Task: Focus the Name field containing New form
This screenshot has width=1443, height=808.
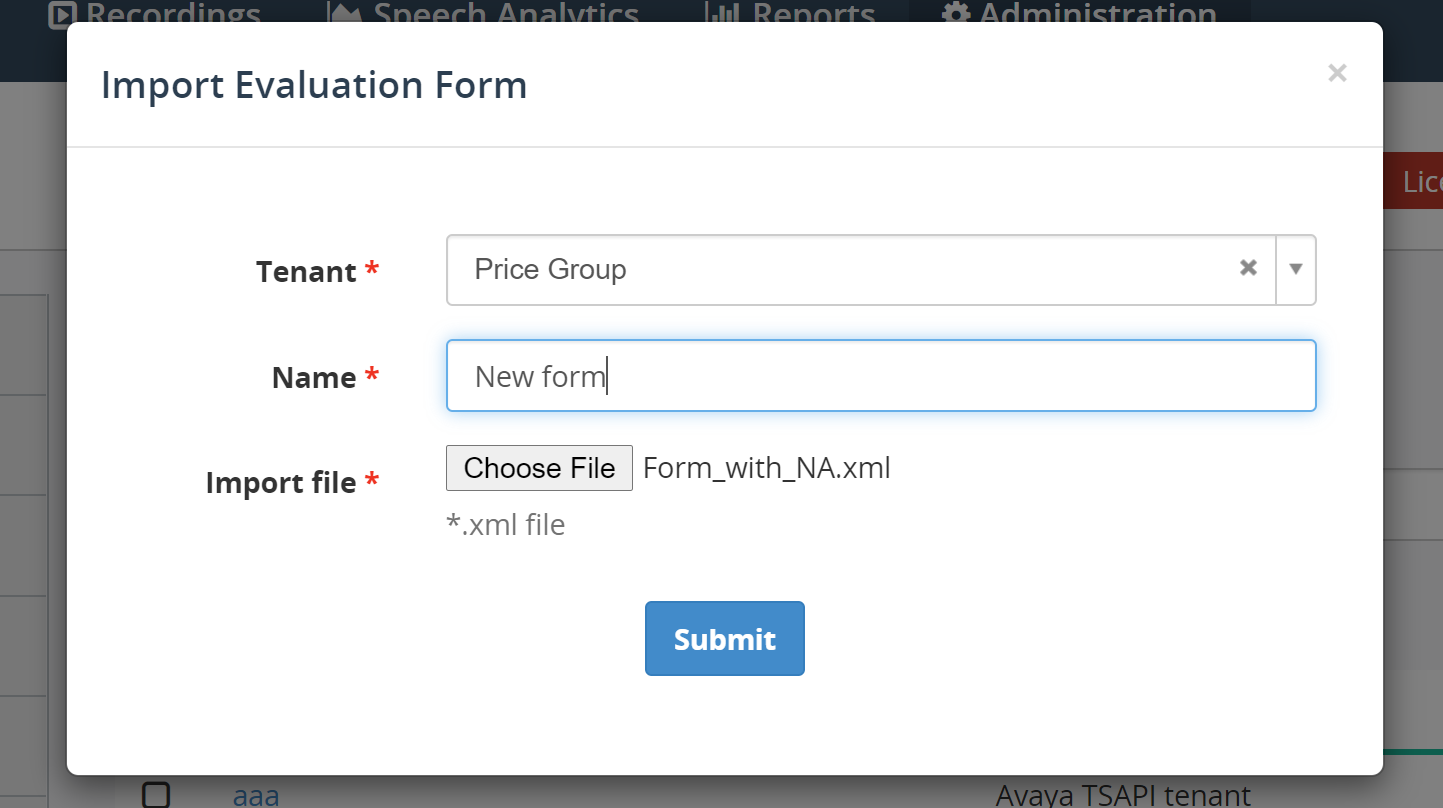Action: tap(881, 376)
